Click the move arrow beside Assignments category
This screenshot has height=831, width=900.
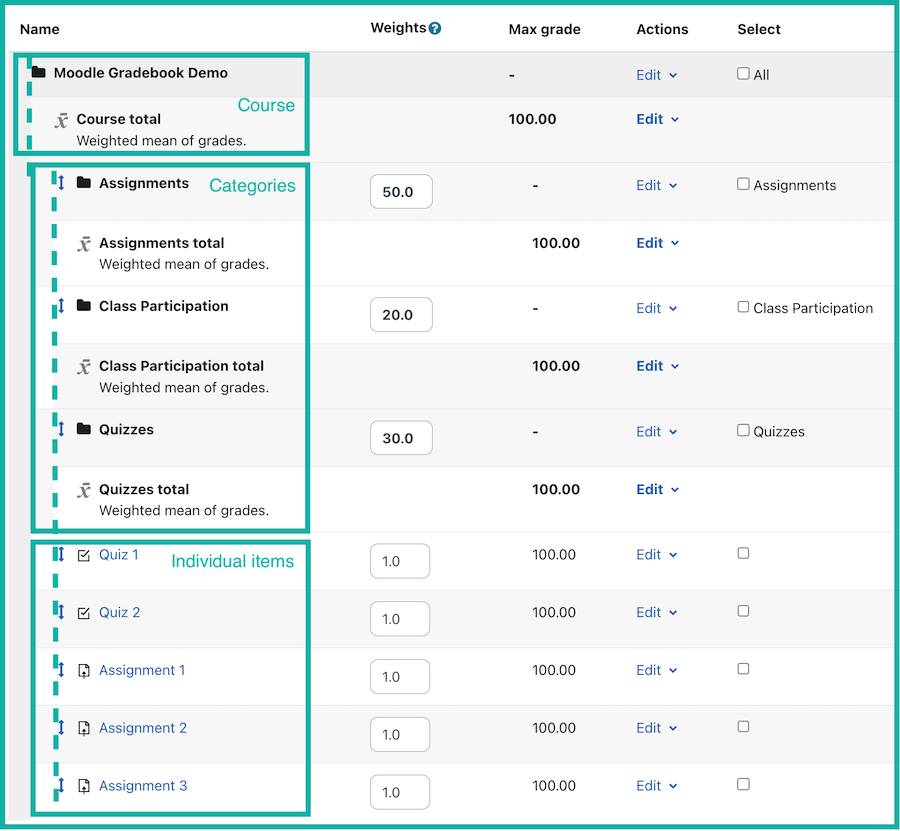(61, 183)
